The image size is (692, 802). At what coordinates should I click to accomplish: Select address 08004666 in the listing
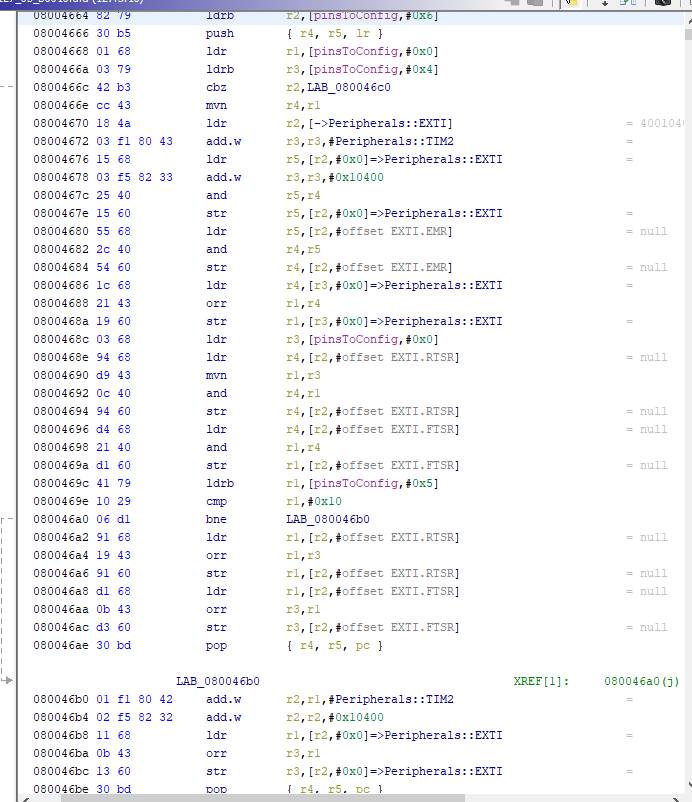pos(61,33)
